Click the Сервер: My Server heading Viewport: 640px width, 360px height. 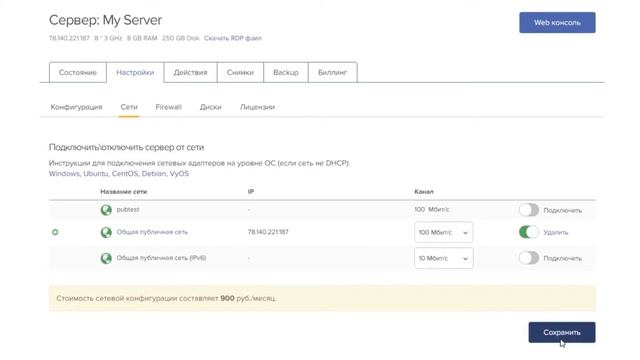[x=105, y=20]
